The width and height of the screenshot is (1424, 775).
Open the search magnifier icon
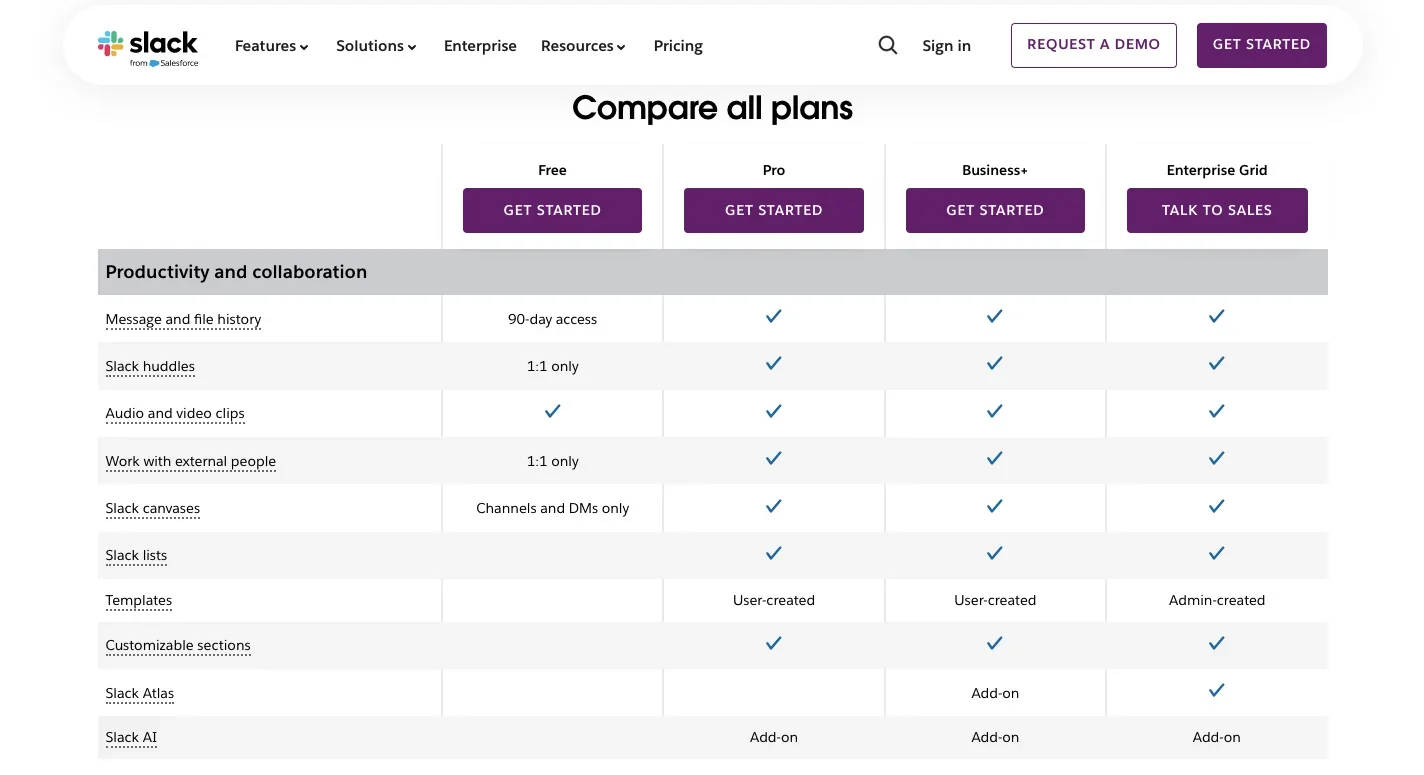tap(887, 45)
